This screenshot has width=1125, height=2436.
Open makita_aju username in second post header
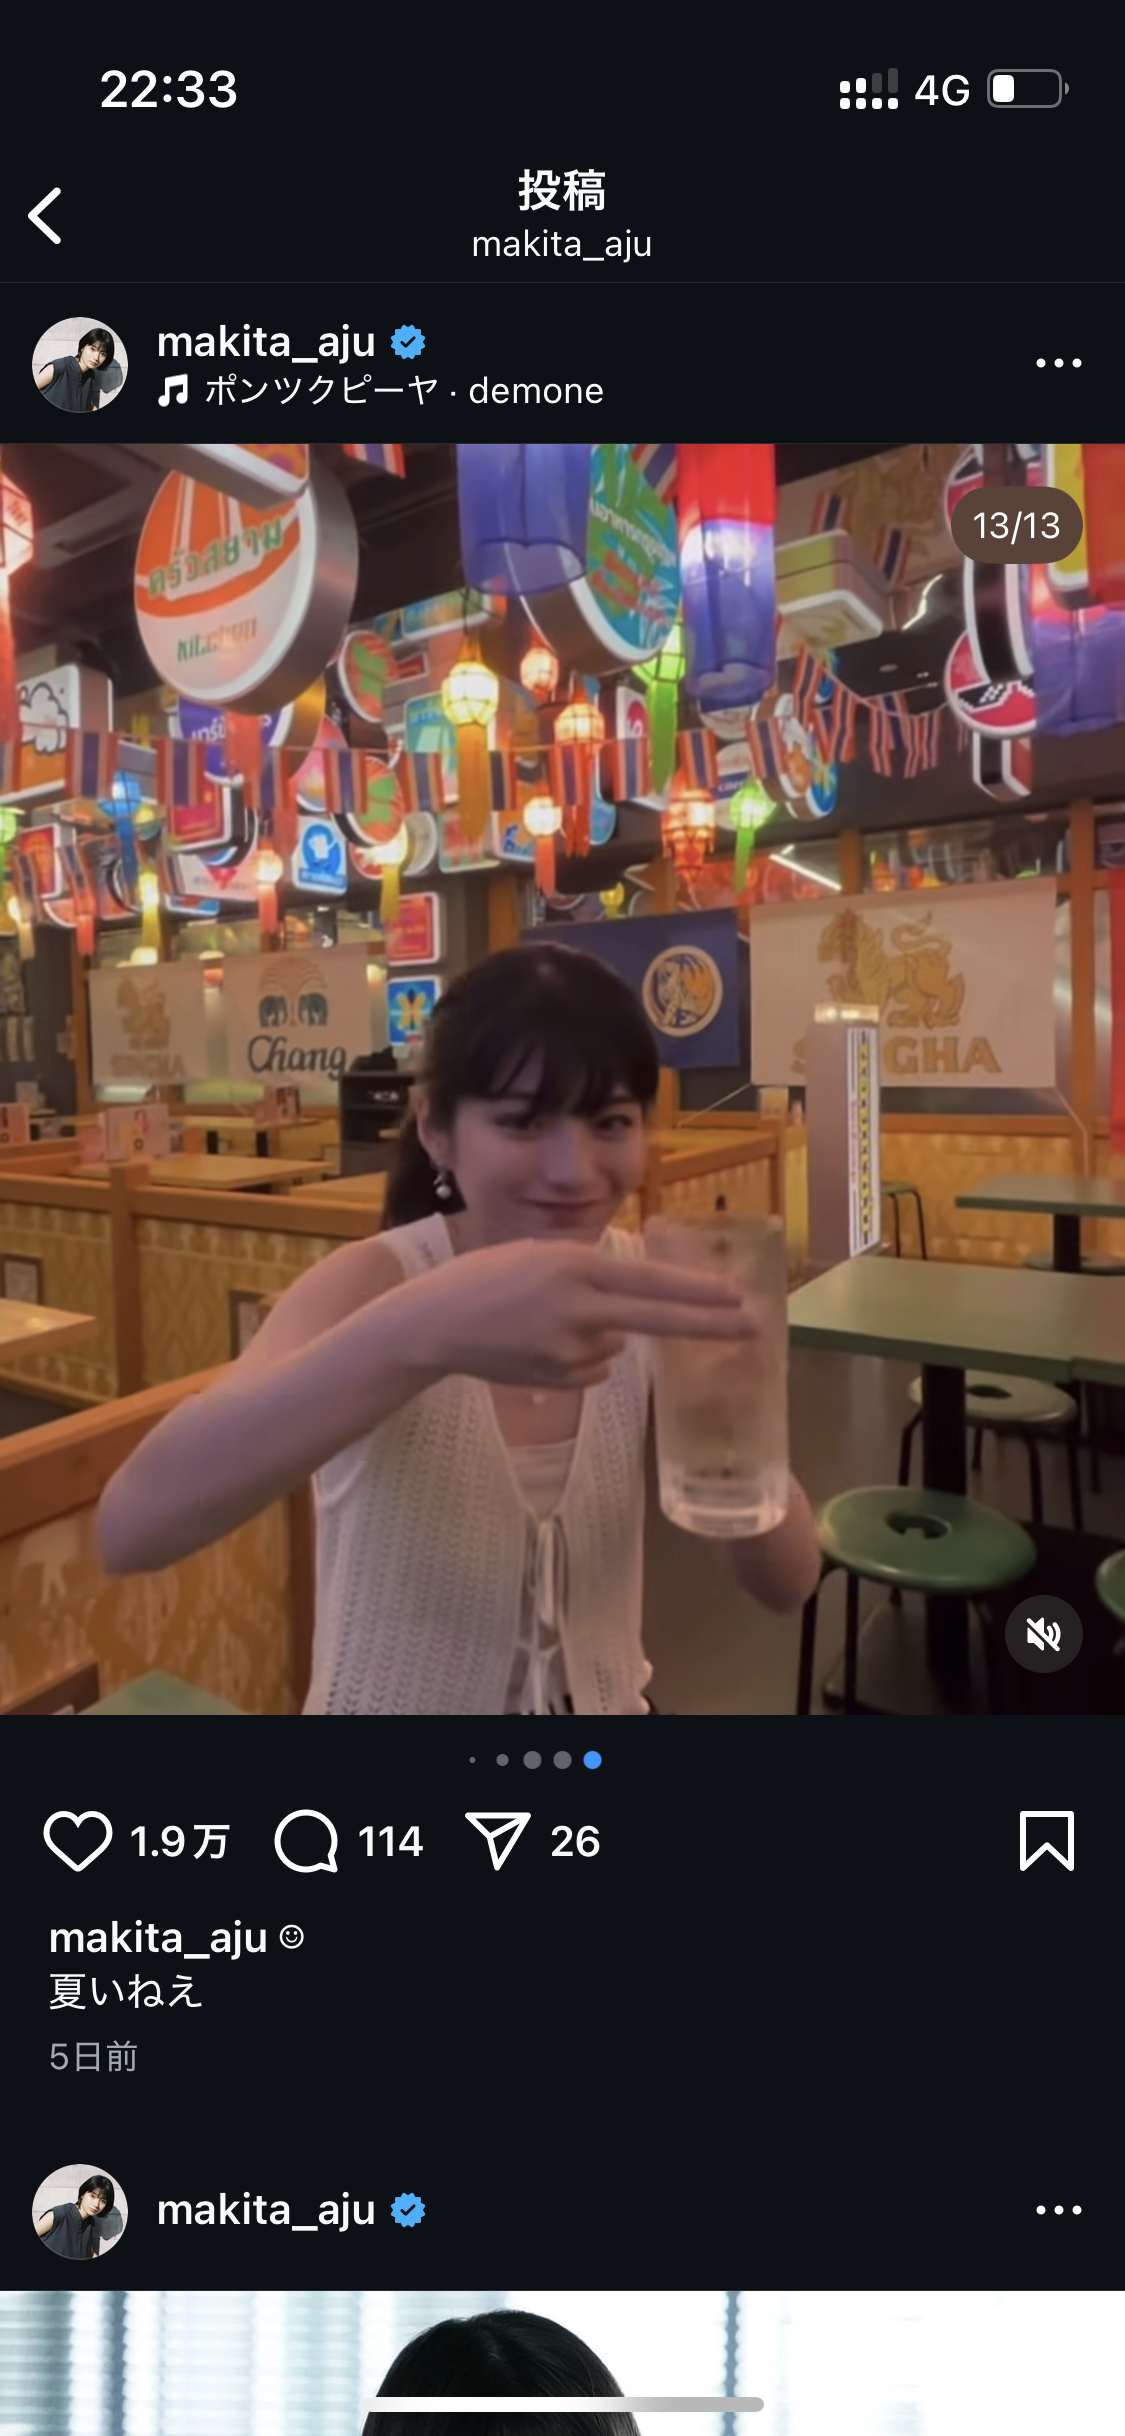tap(266, 2210)
